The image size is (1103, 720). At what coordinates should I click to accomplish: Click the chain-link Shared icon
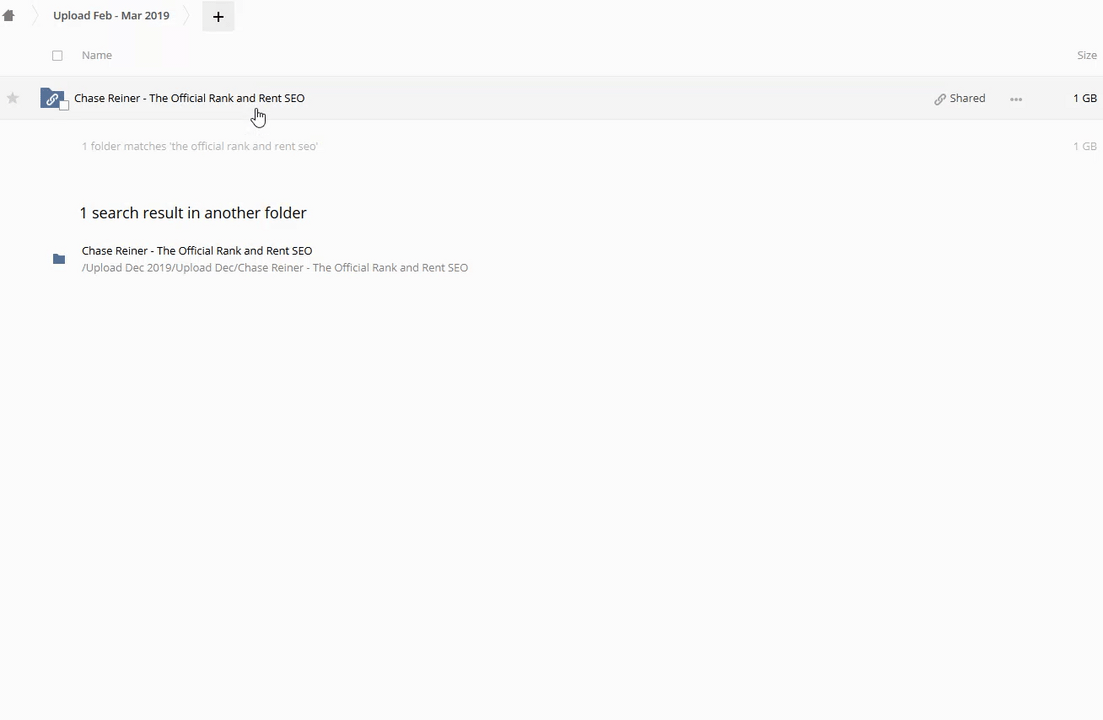[940, 99]
